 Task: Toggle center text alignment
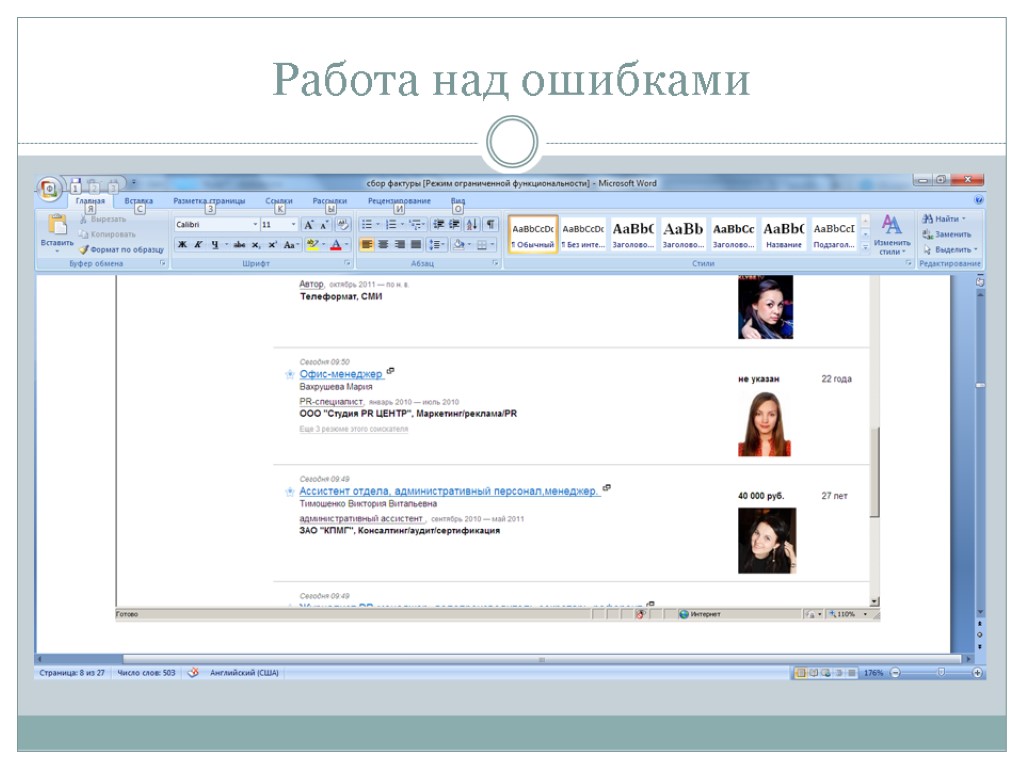click(x=383, y=245)
